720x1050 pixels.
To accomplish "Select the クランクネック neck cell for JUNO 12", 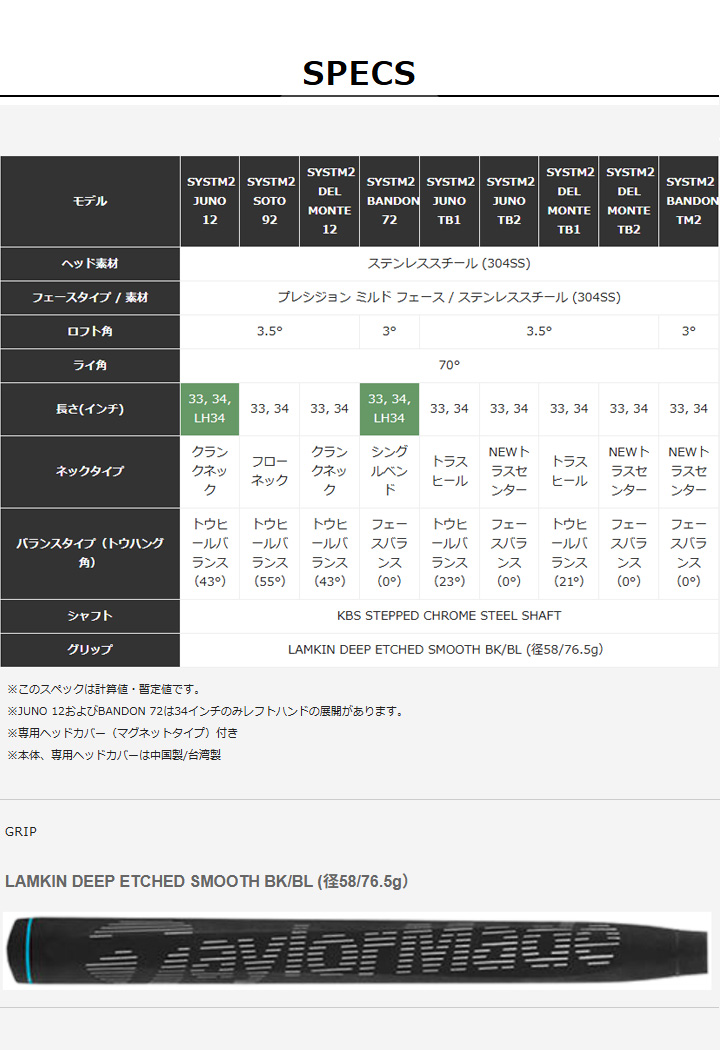I will (x=210, y=471).
